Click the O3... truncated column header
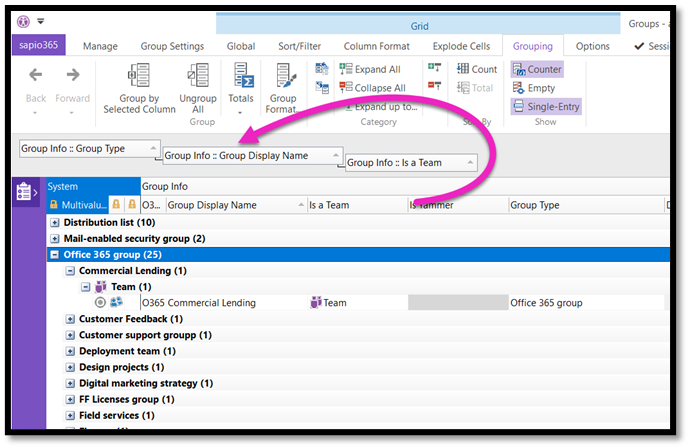689x448 pixels. [x=152, y=205]
